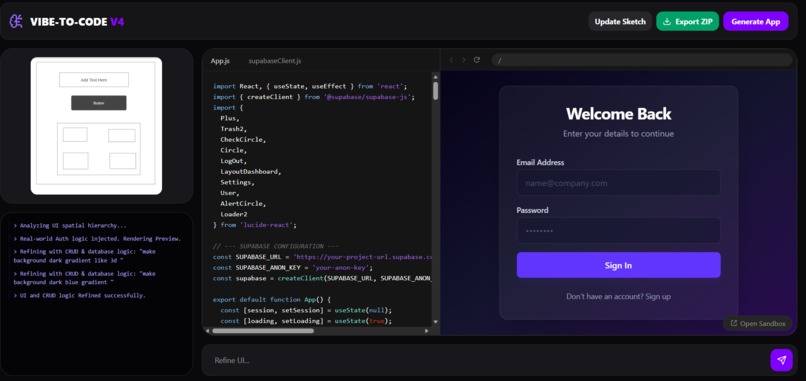This screenshot has height=381, width=806.
Task: Click the 'Email Address' label
Action: (x=540, y=162)
